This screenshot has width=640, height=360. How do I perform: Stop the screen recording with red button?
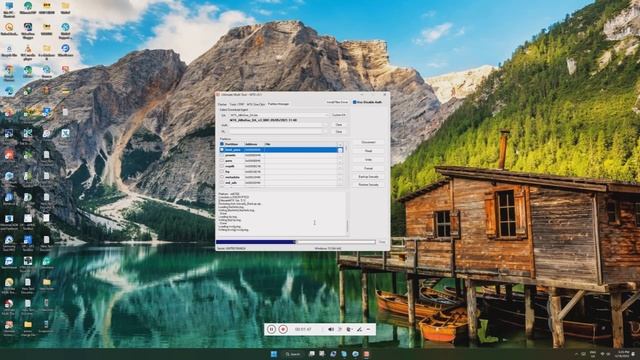(283, 329)
